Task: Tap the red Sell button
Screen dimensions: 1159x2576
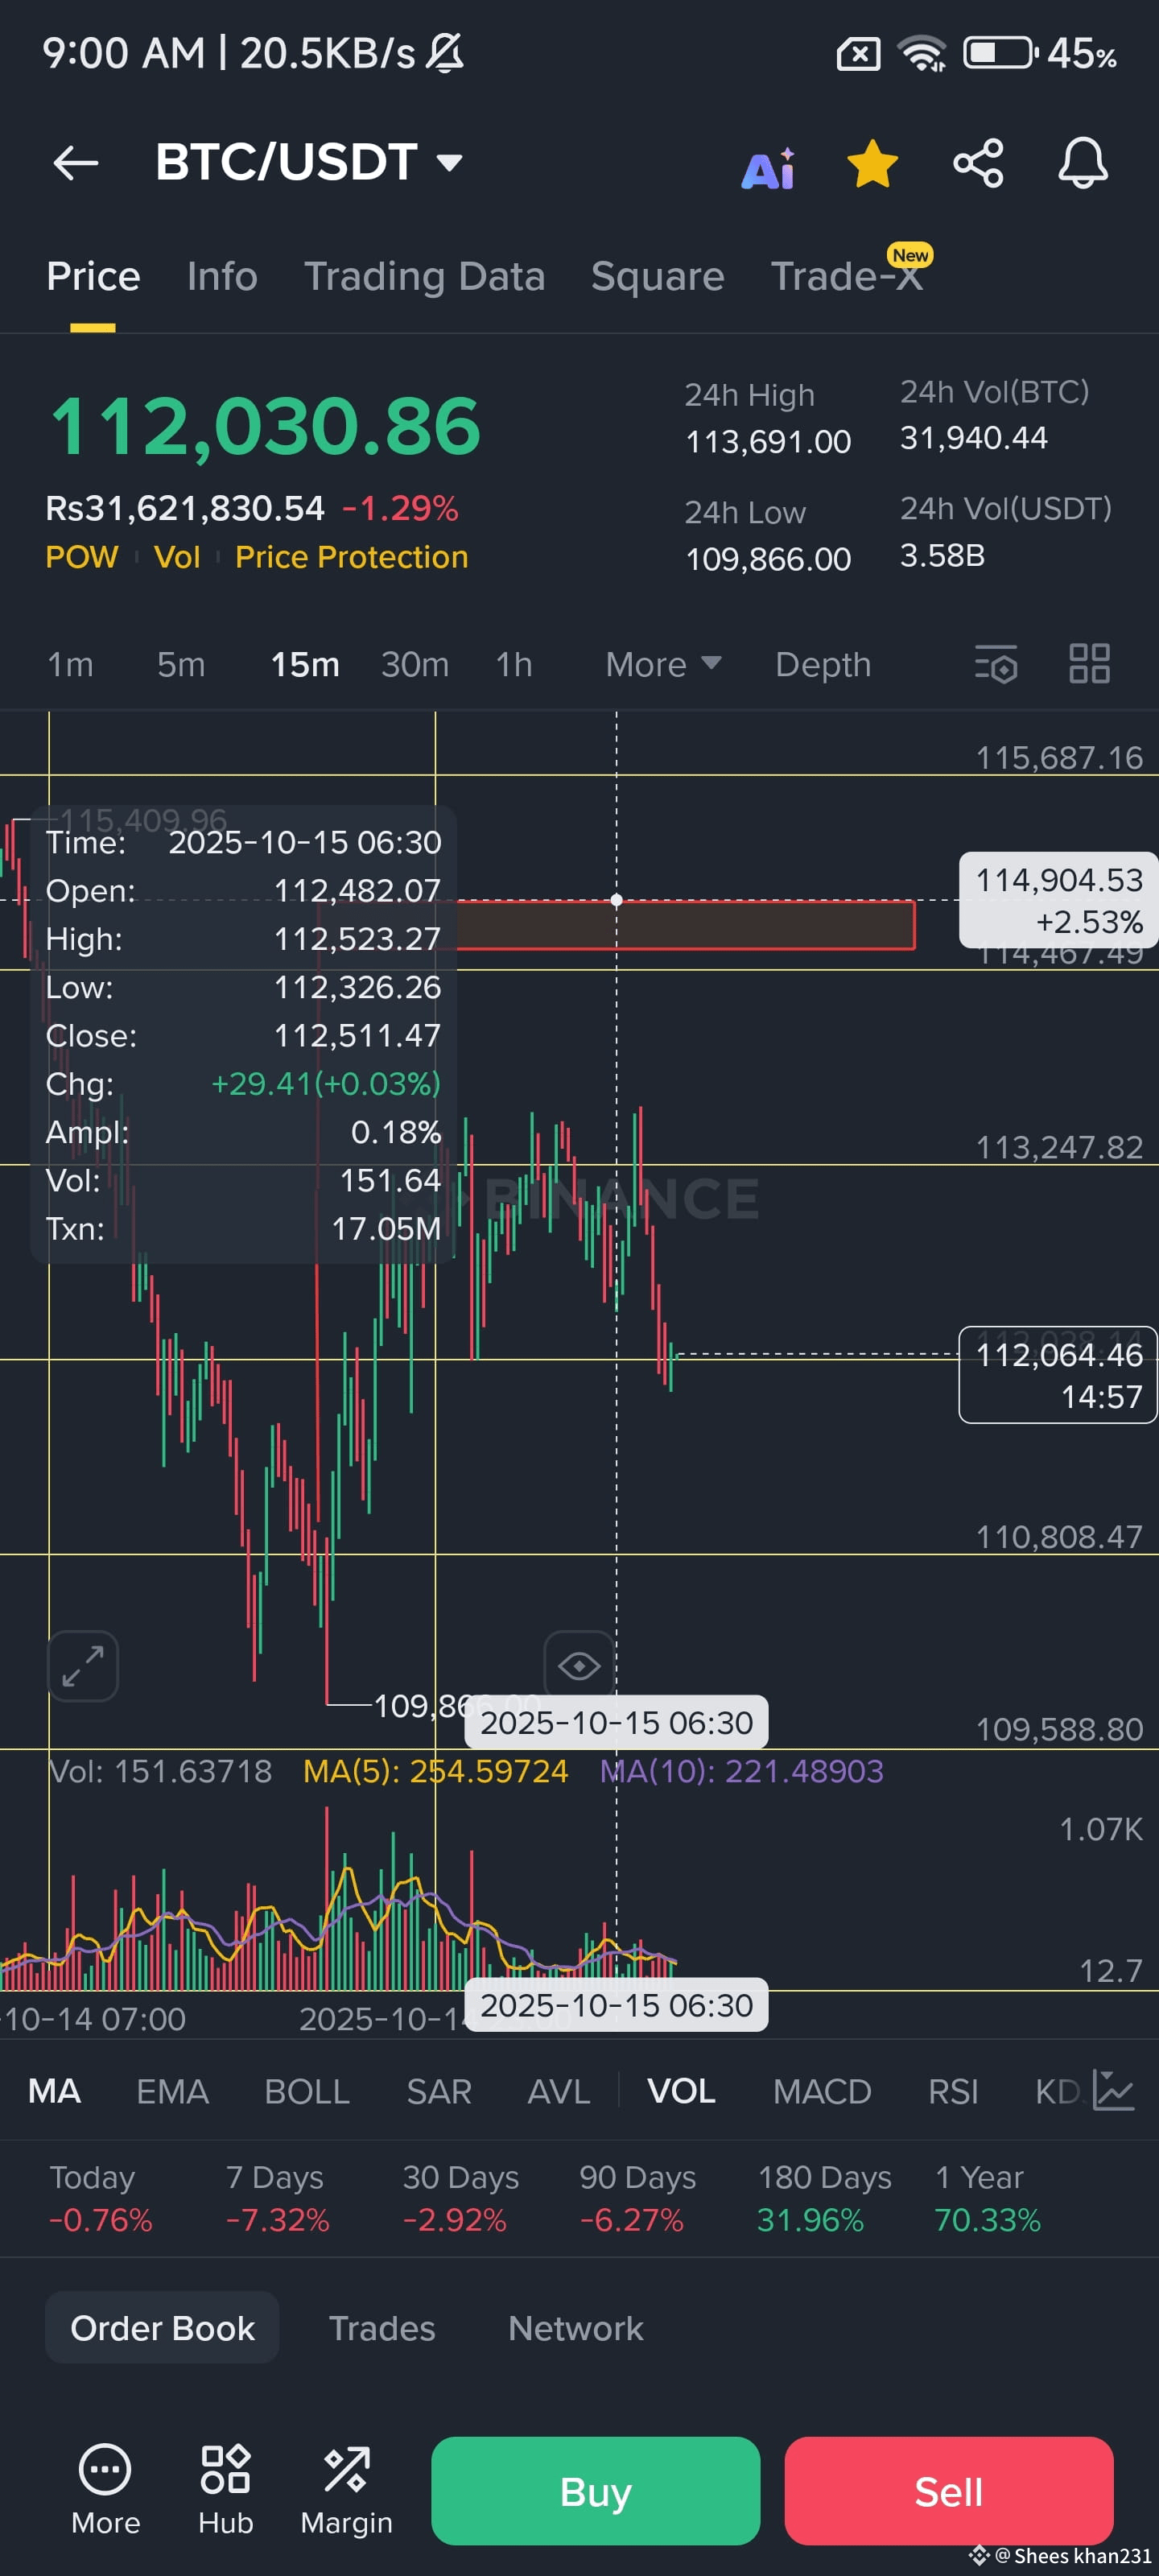Action: pyautogui.click(x=948, y=2491)
